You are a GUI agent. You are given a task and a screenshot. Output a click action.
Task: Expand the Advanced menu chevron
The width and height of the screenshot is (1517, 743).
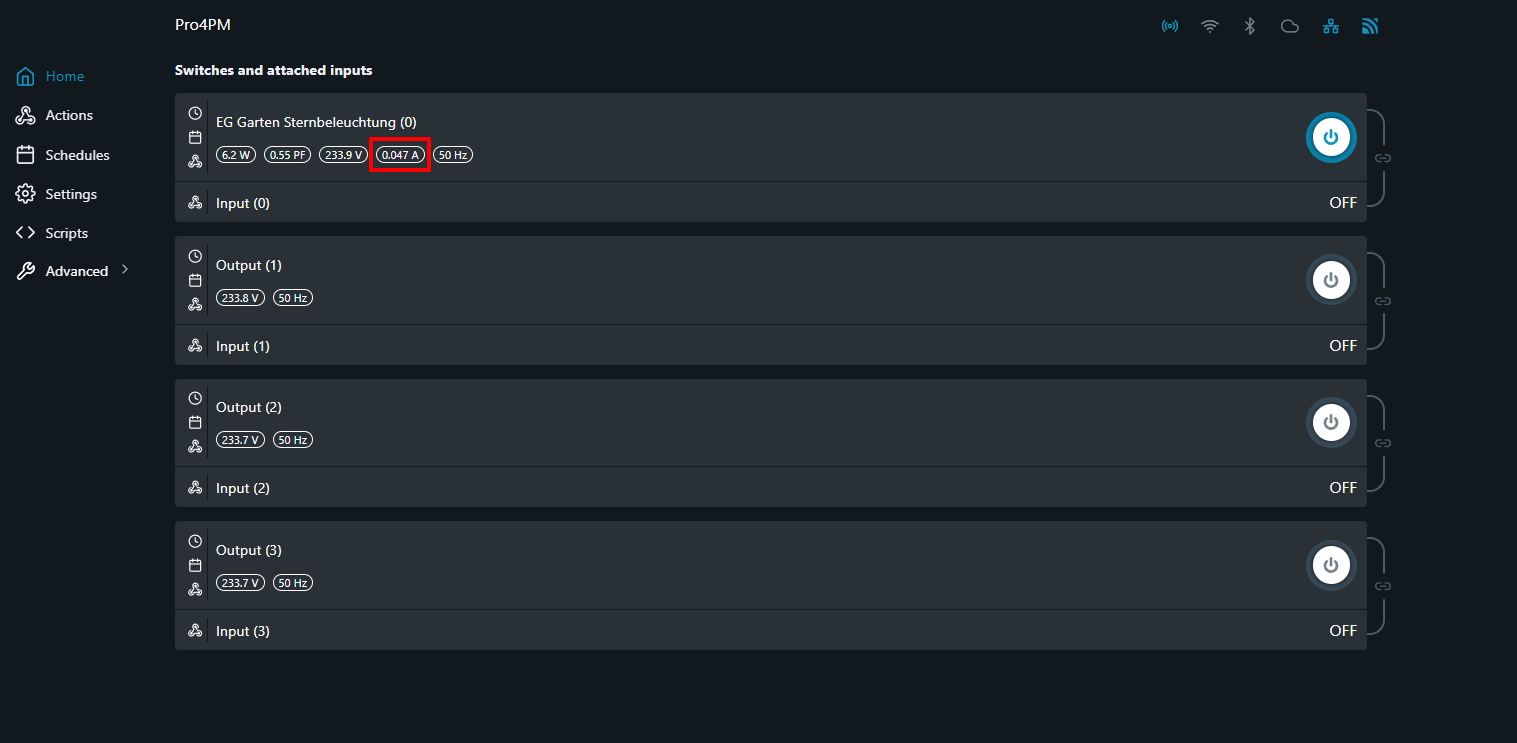pos(125,269)
